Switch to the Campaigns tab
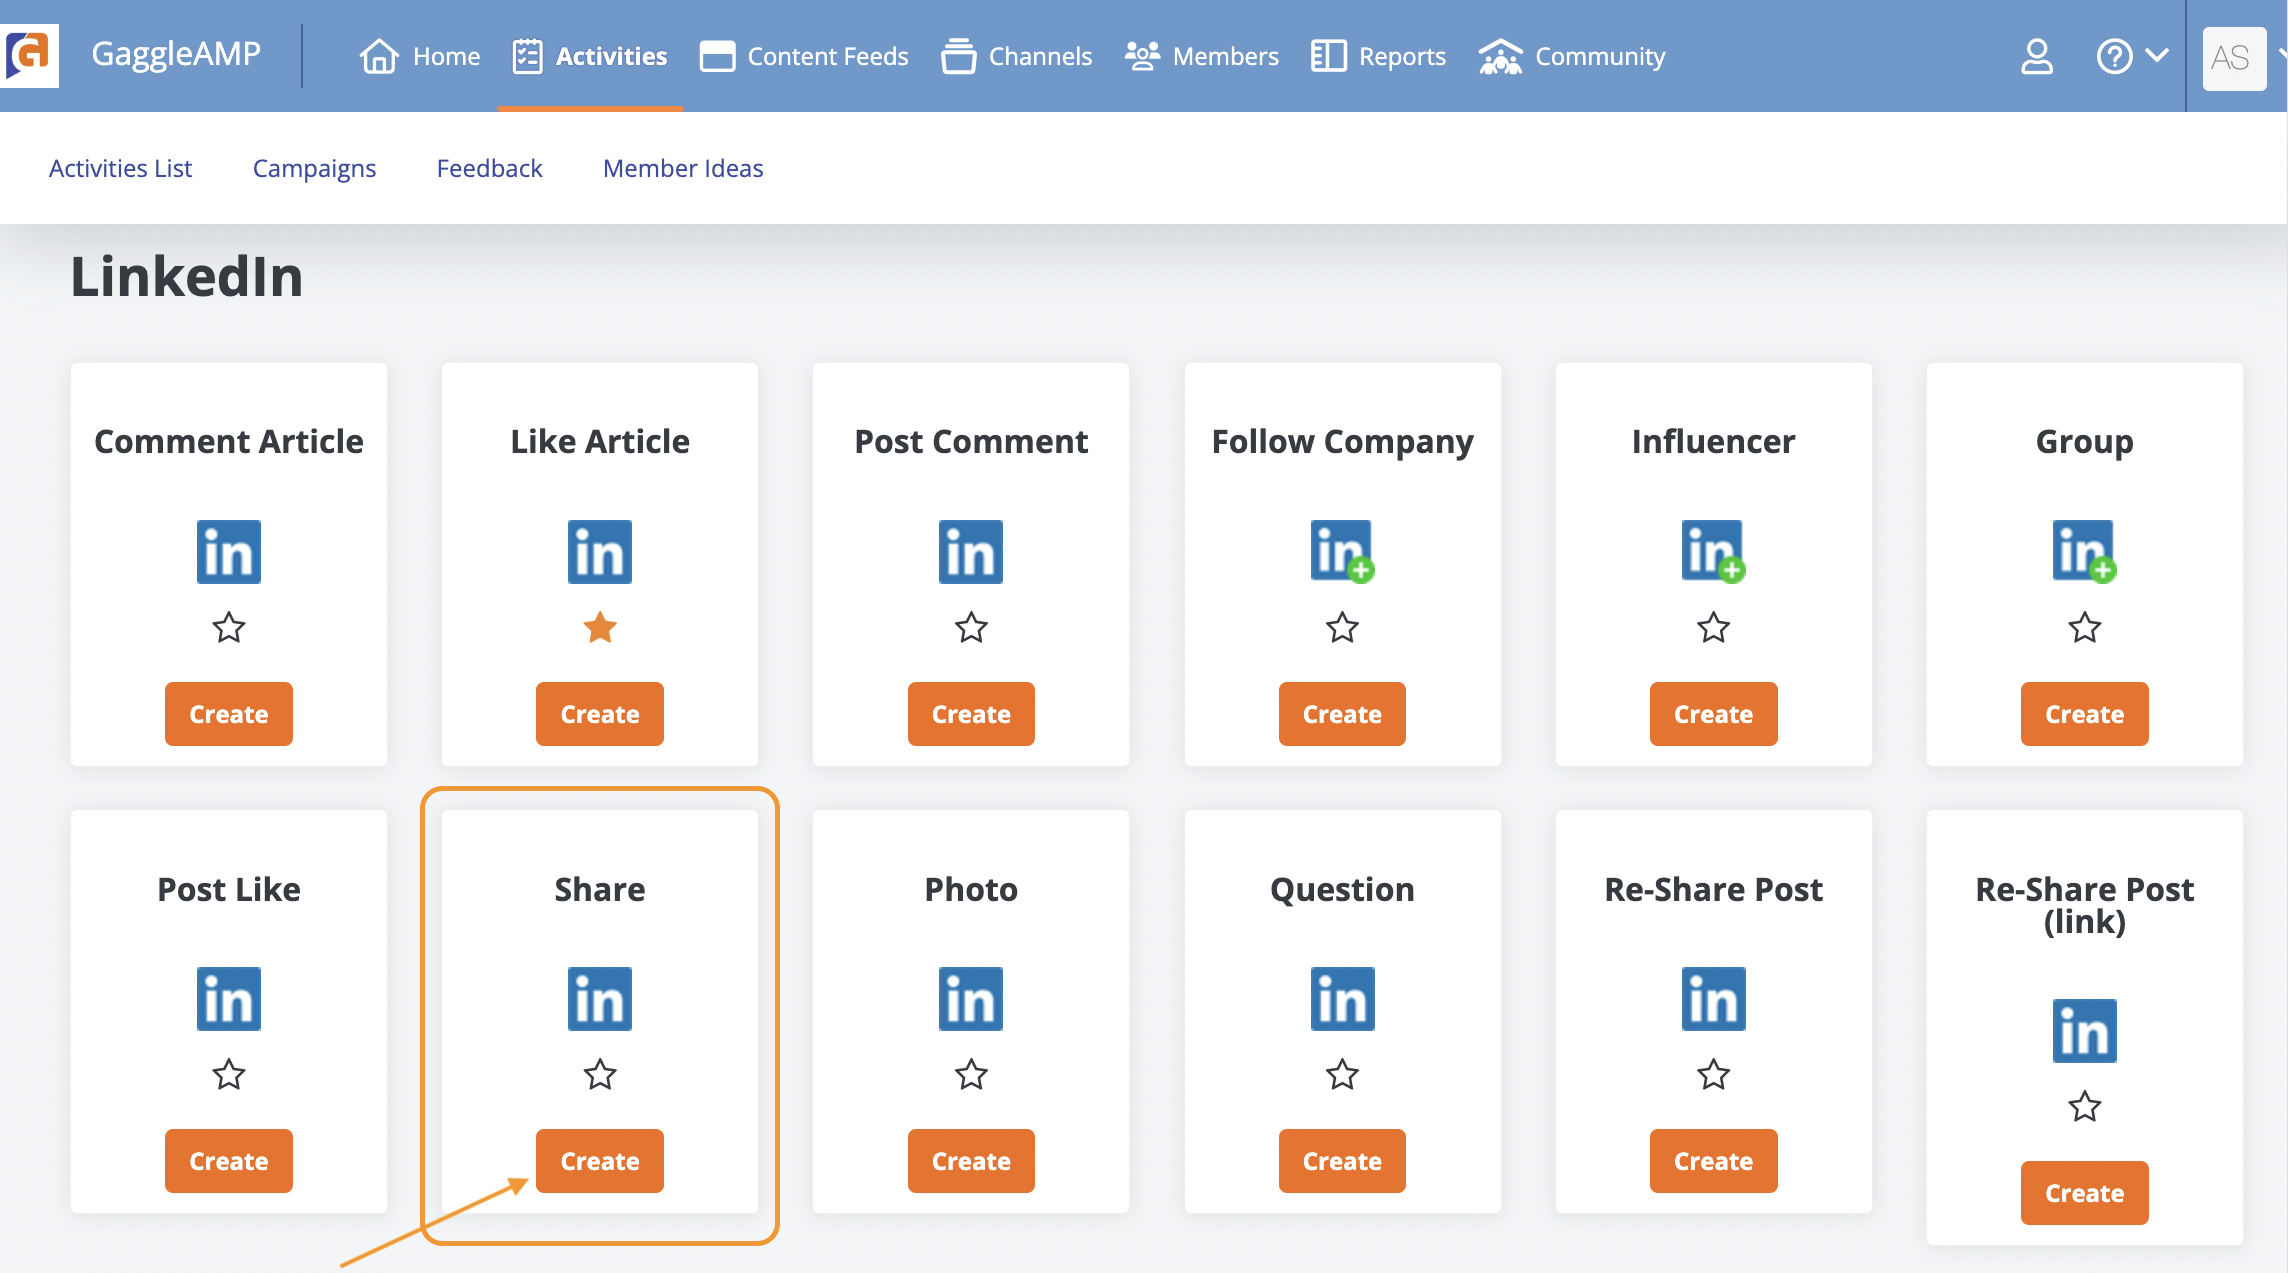The width and height of the screenshot is (2288, 1273). pyautogui.click(x=314, y=168)
